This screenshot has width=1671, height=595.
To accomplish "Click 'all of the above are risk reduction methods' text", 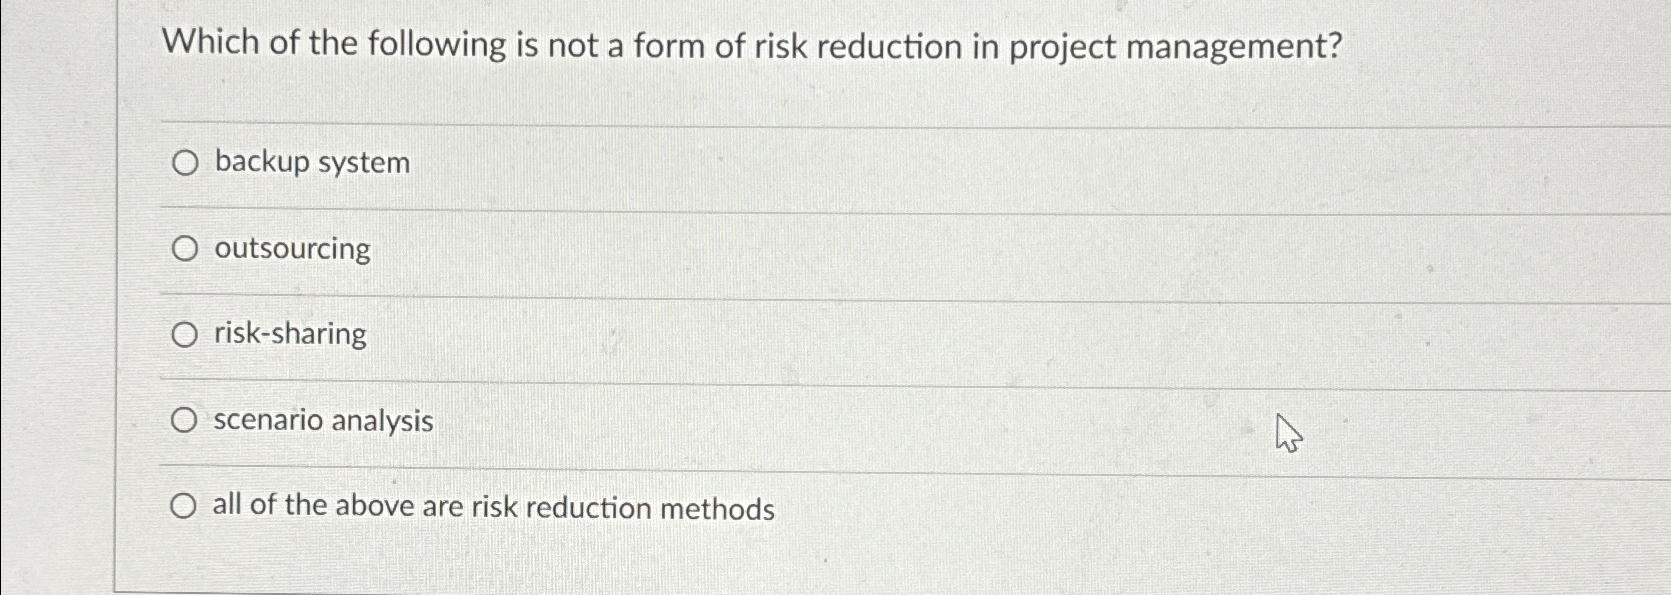I will click(493, 507).
